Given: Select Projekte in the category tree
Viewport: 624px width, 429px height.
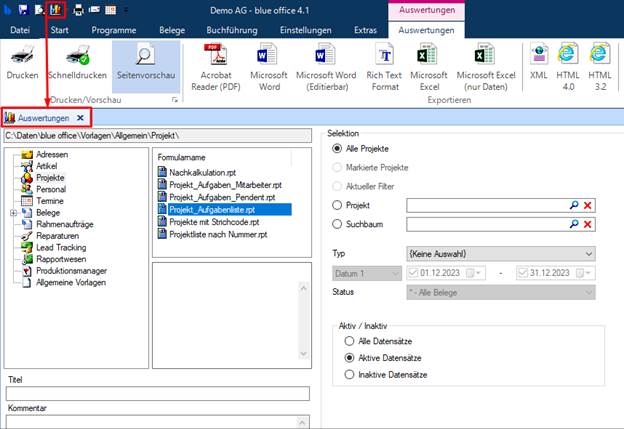Looking at the screenshot, I should click(x=50, y=177).
